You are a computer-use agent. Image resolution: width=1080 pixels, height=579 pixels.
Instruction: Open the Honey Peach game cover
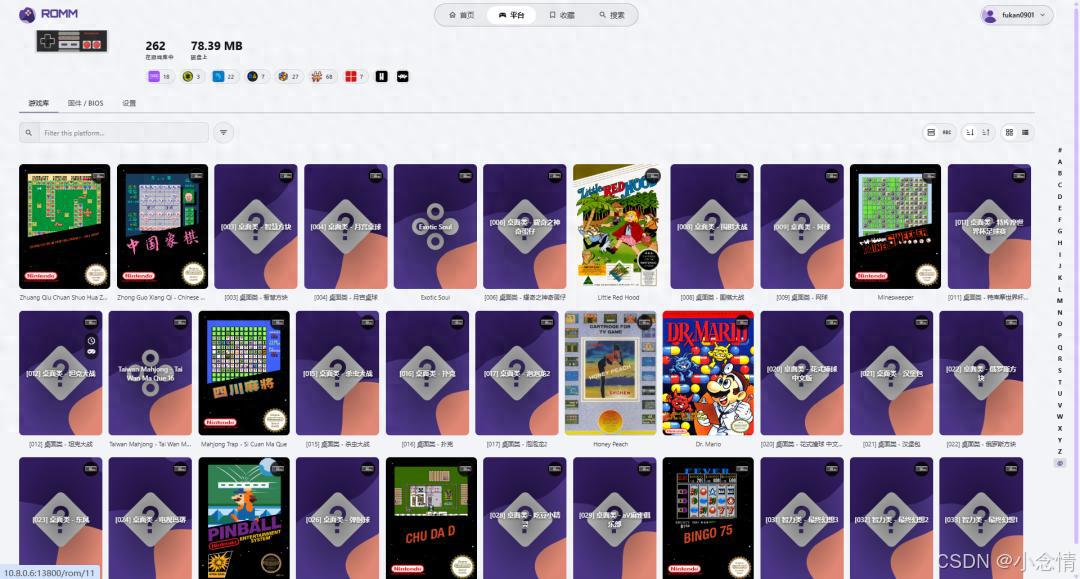coord(610,372)
